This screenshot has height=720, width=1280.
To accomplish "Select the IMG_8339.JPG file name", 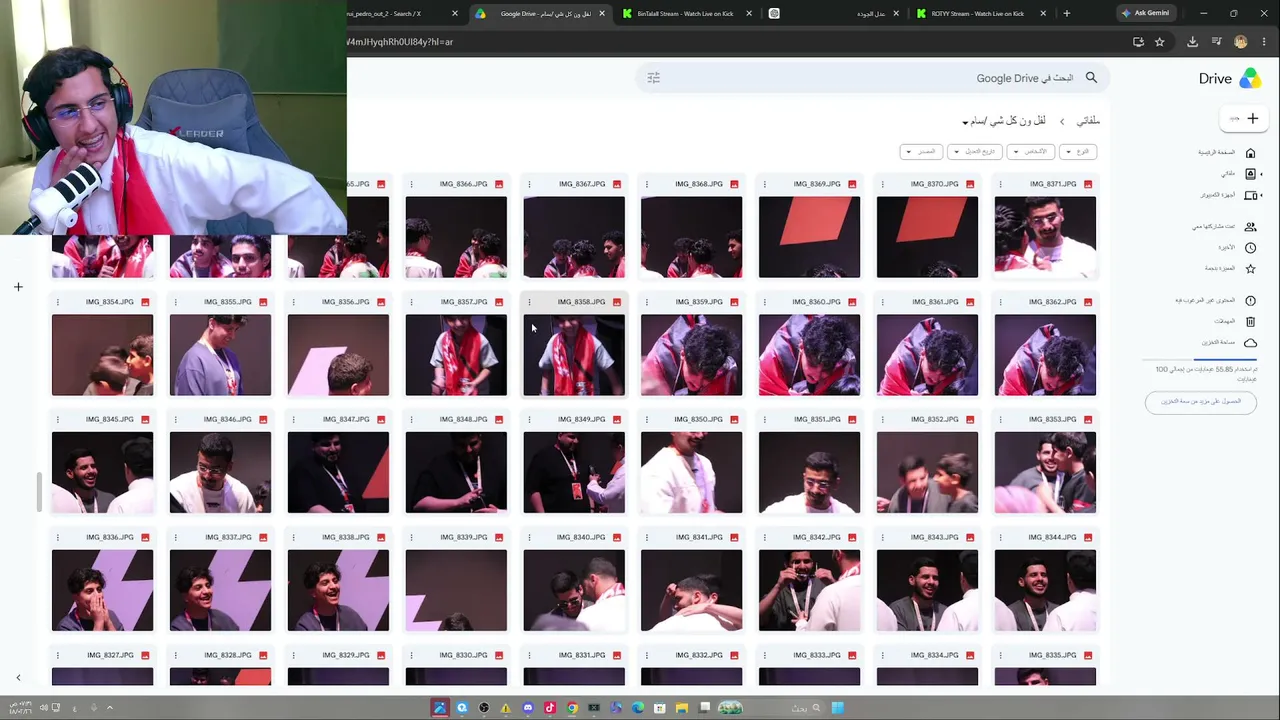I will click(463, 538).
